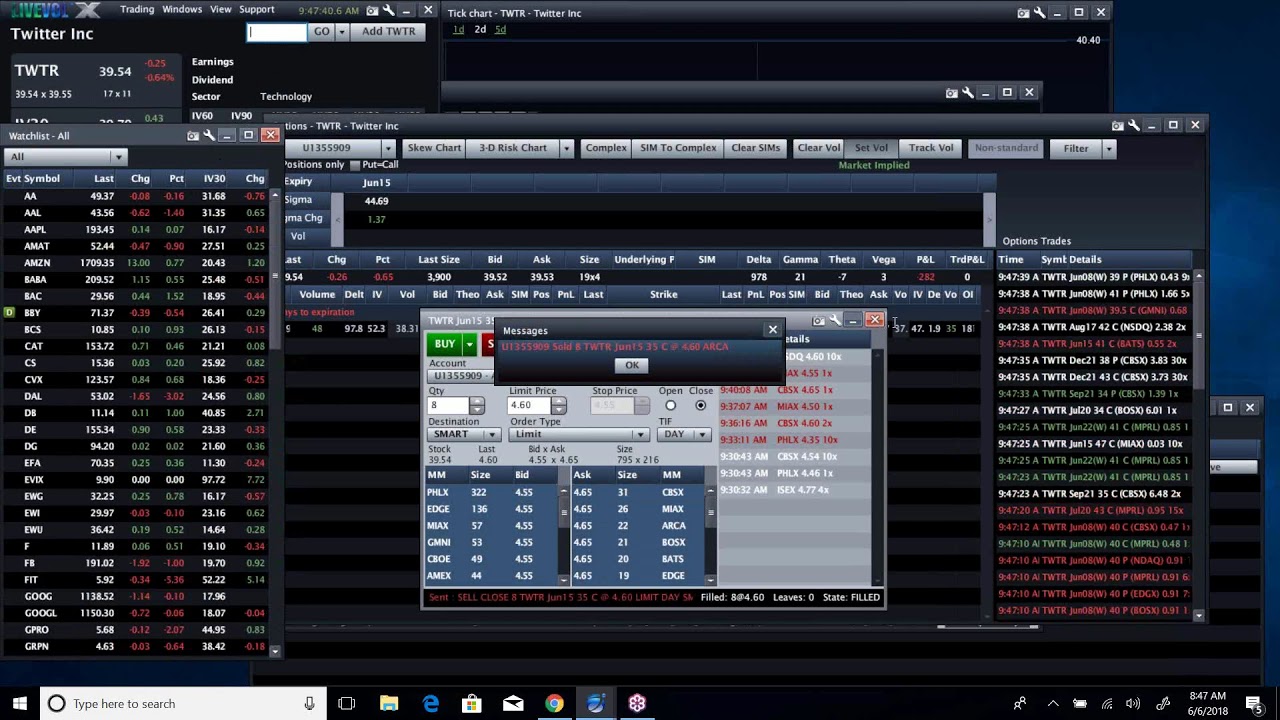Open wrench settings in Options TWTR window

(x=1133, y=125)
